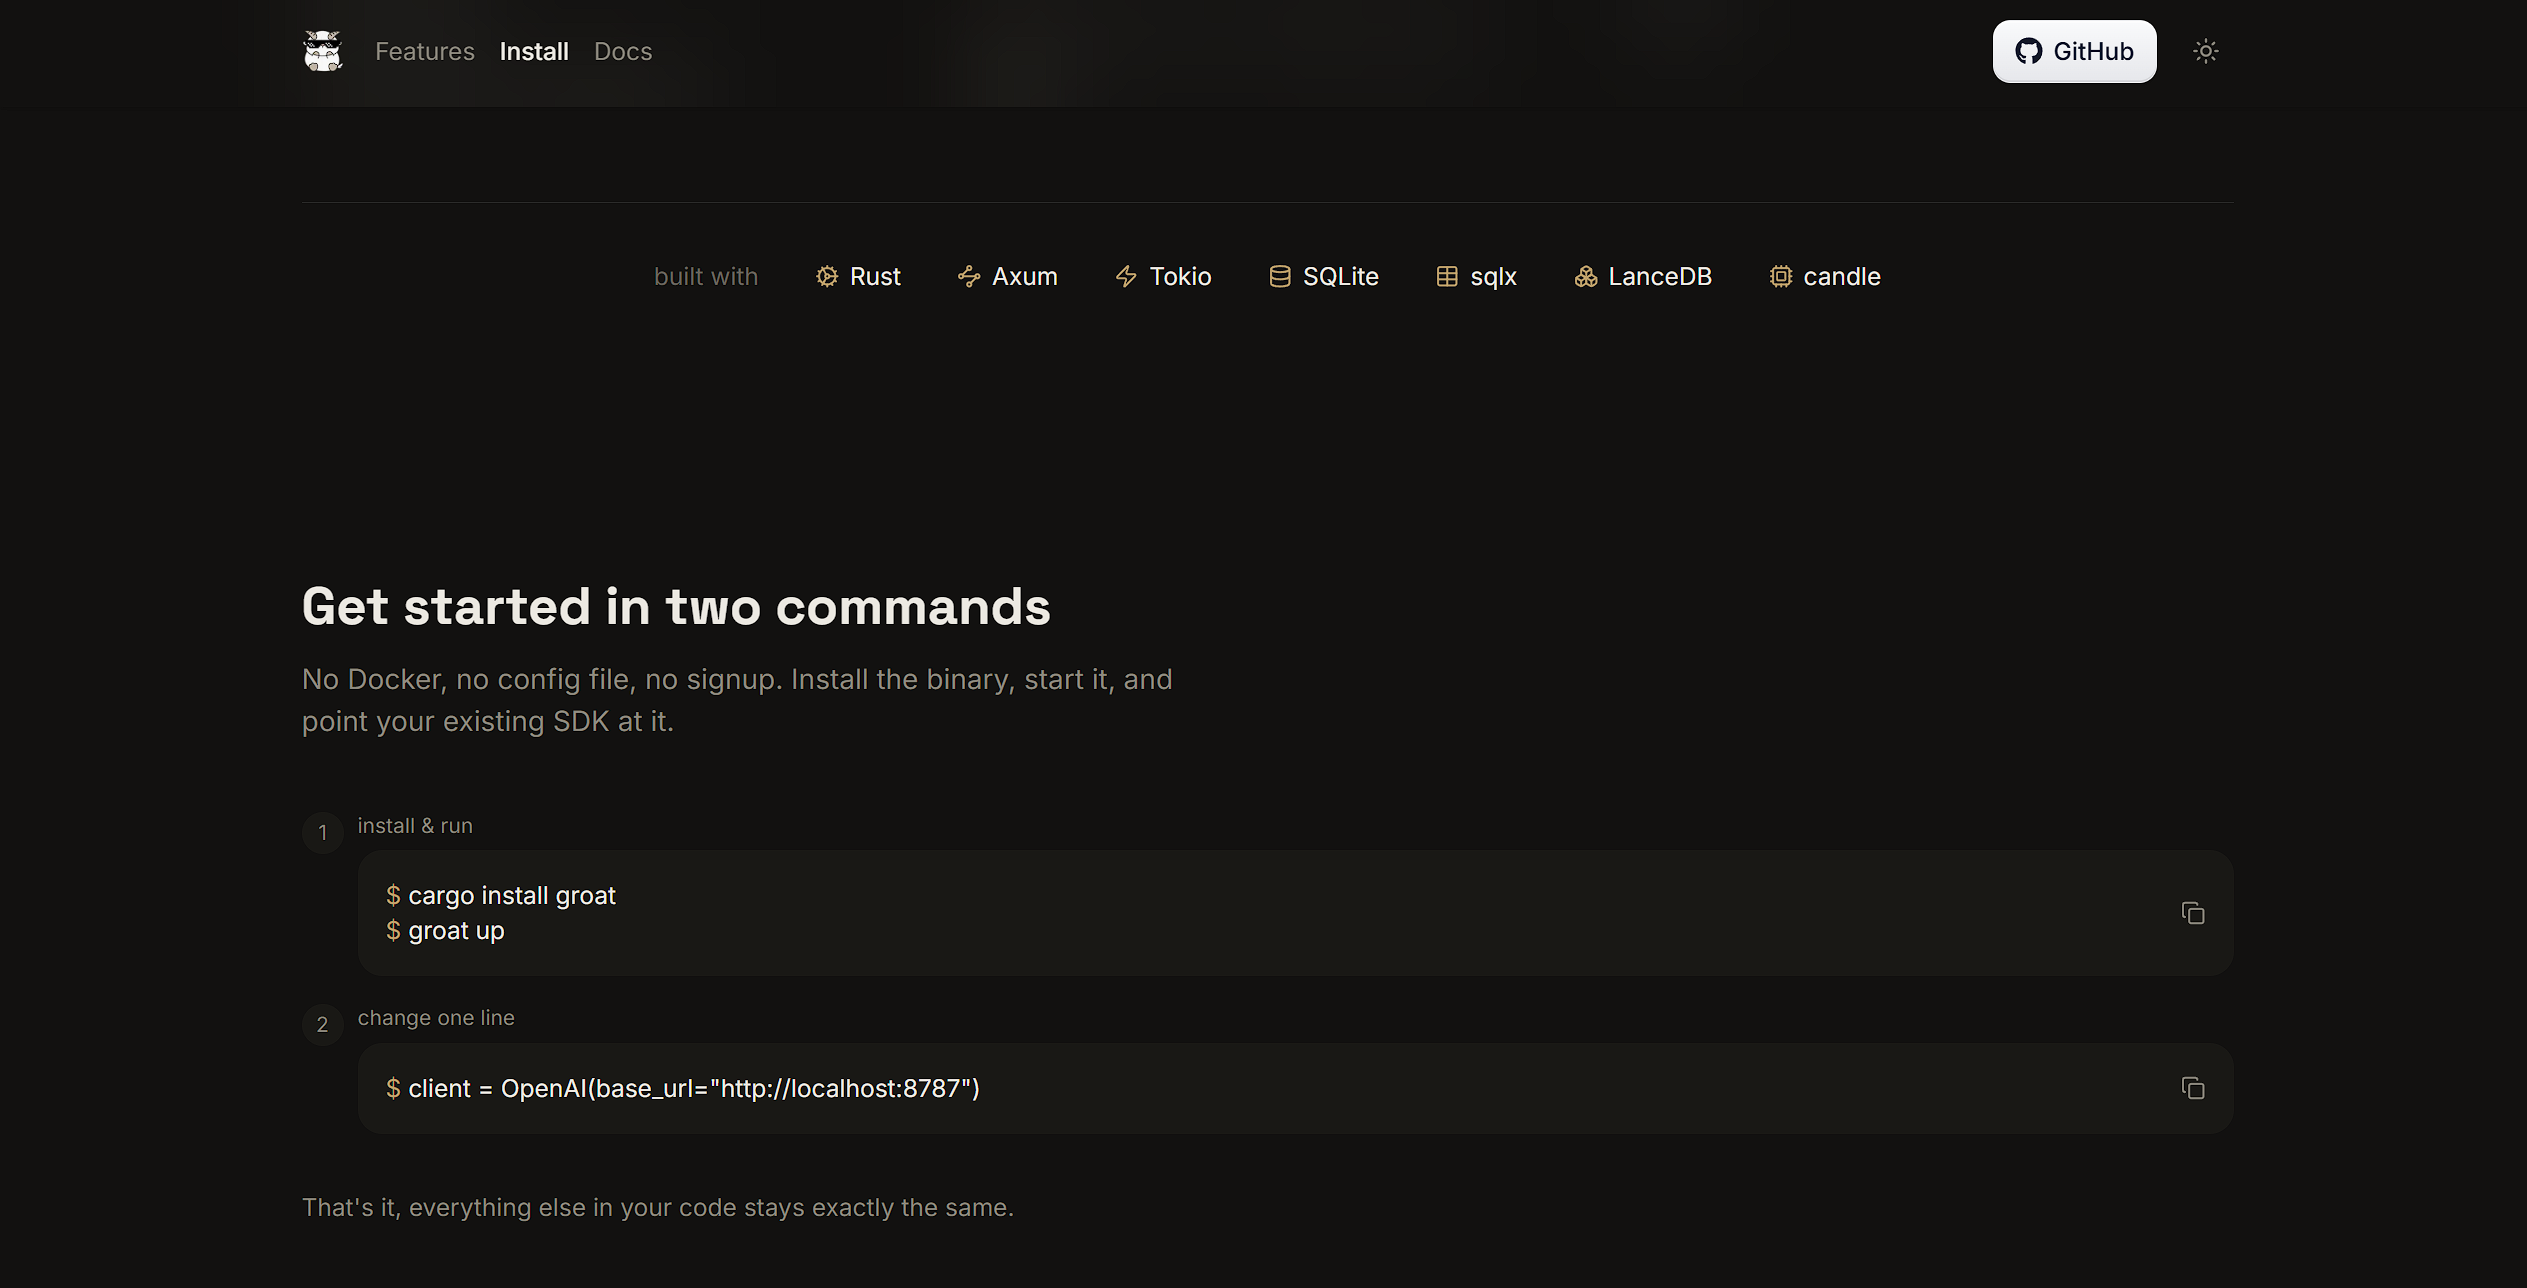Click the "cargo install groat" command line
Image resolution: width=2527 pixels, height=1288 pixels.
pyautogui.click(x=501, y=895)
